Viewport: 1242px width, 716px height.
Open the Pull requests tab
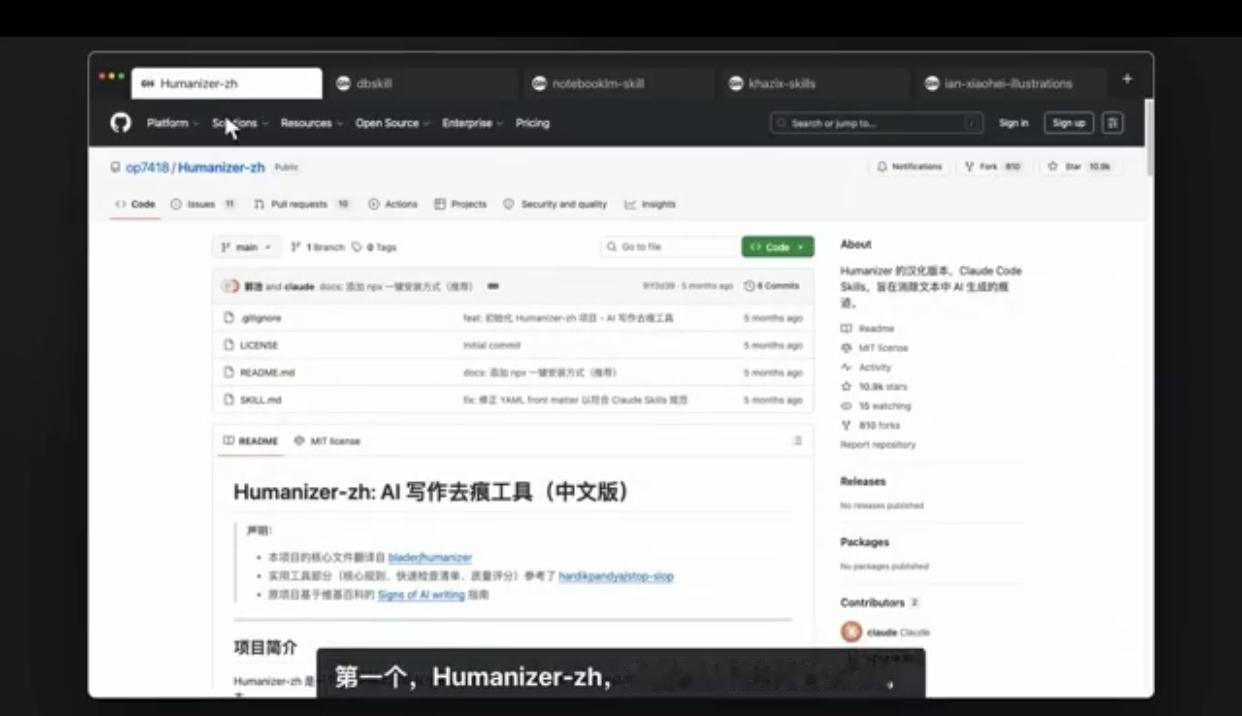302,204
